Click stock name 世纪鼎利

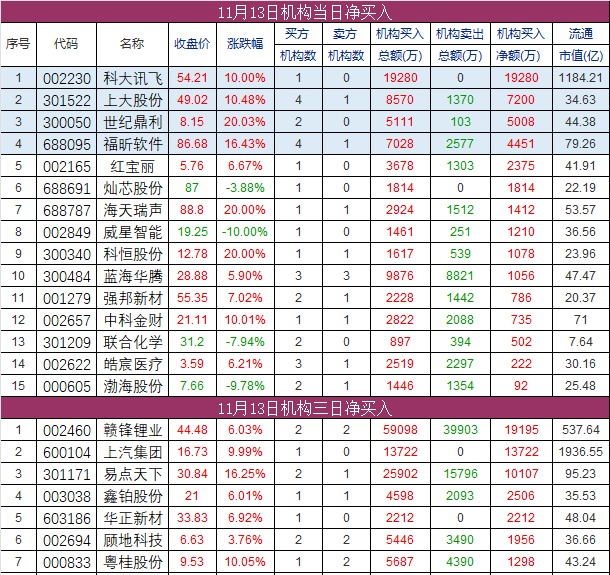click(x=133, y=123)
